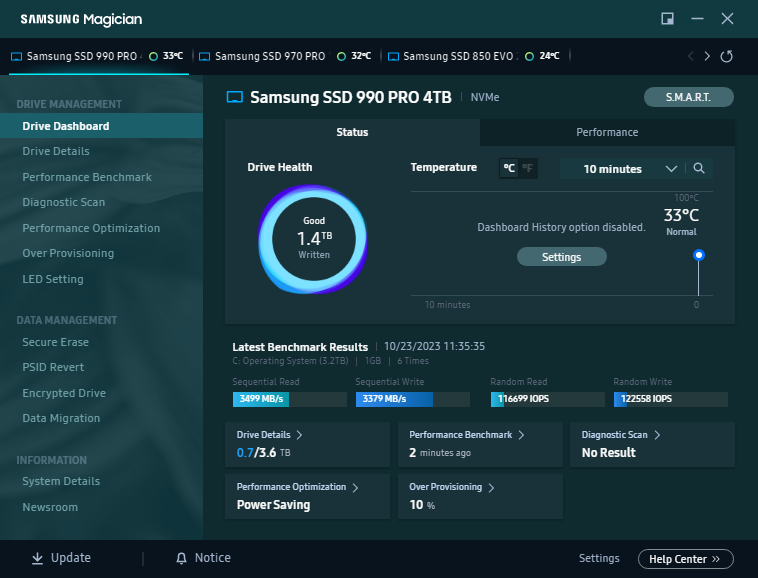
Task: Open Secure Erase in the sidebar
Action: point(56,342)
